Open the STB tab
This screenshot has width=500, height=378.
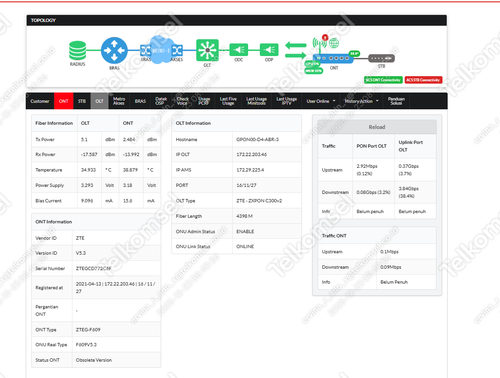click(x=82, y=101)
